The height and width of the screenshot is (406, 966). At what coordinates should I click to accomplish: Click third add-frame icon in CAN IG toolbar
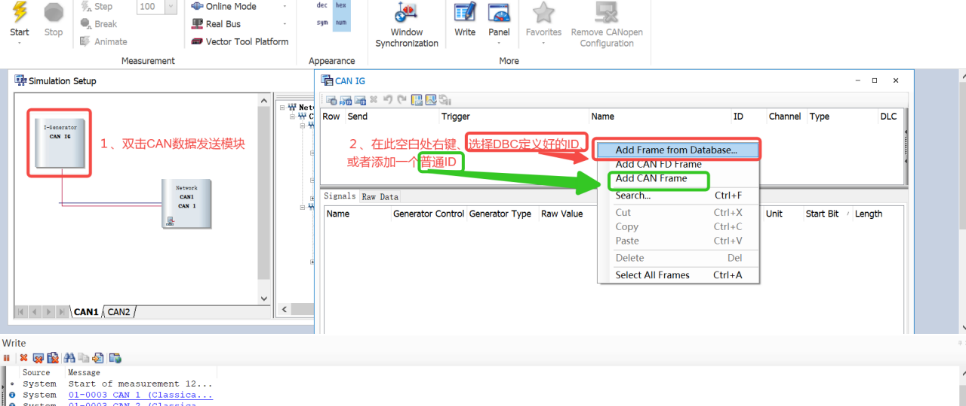point(360,100)
